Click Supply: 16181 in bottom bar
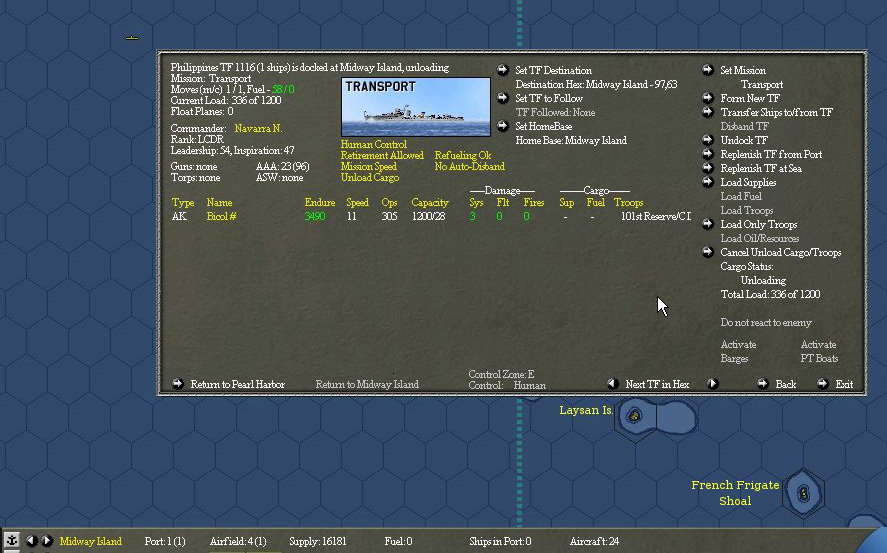 [317, 541]
